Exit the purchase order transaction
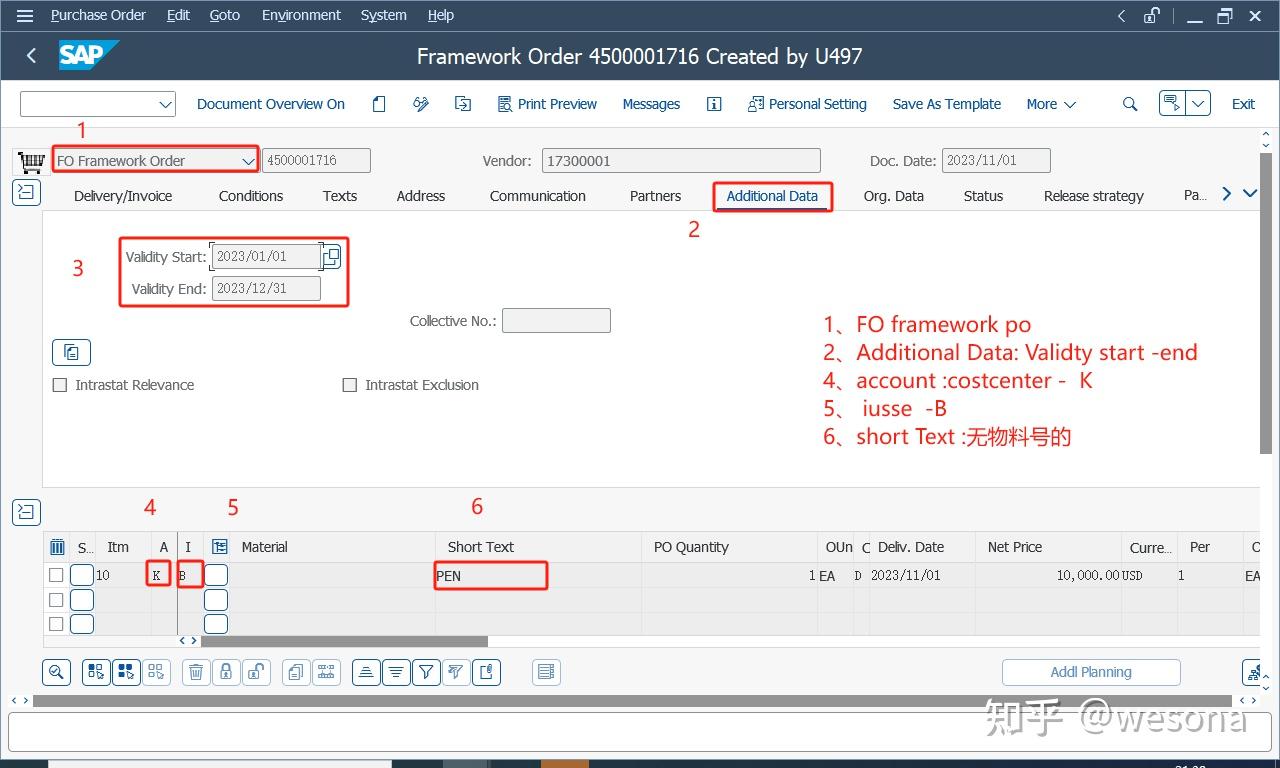 coord(1243,104)
